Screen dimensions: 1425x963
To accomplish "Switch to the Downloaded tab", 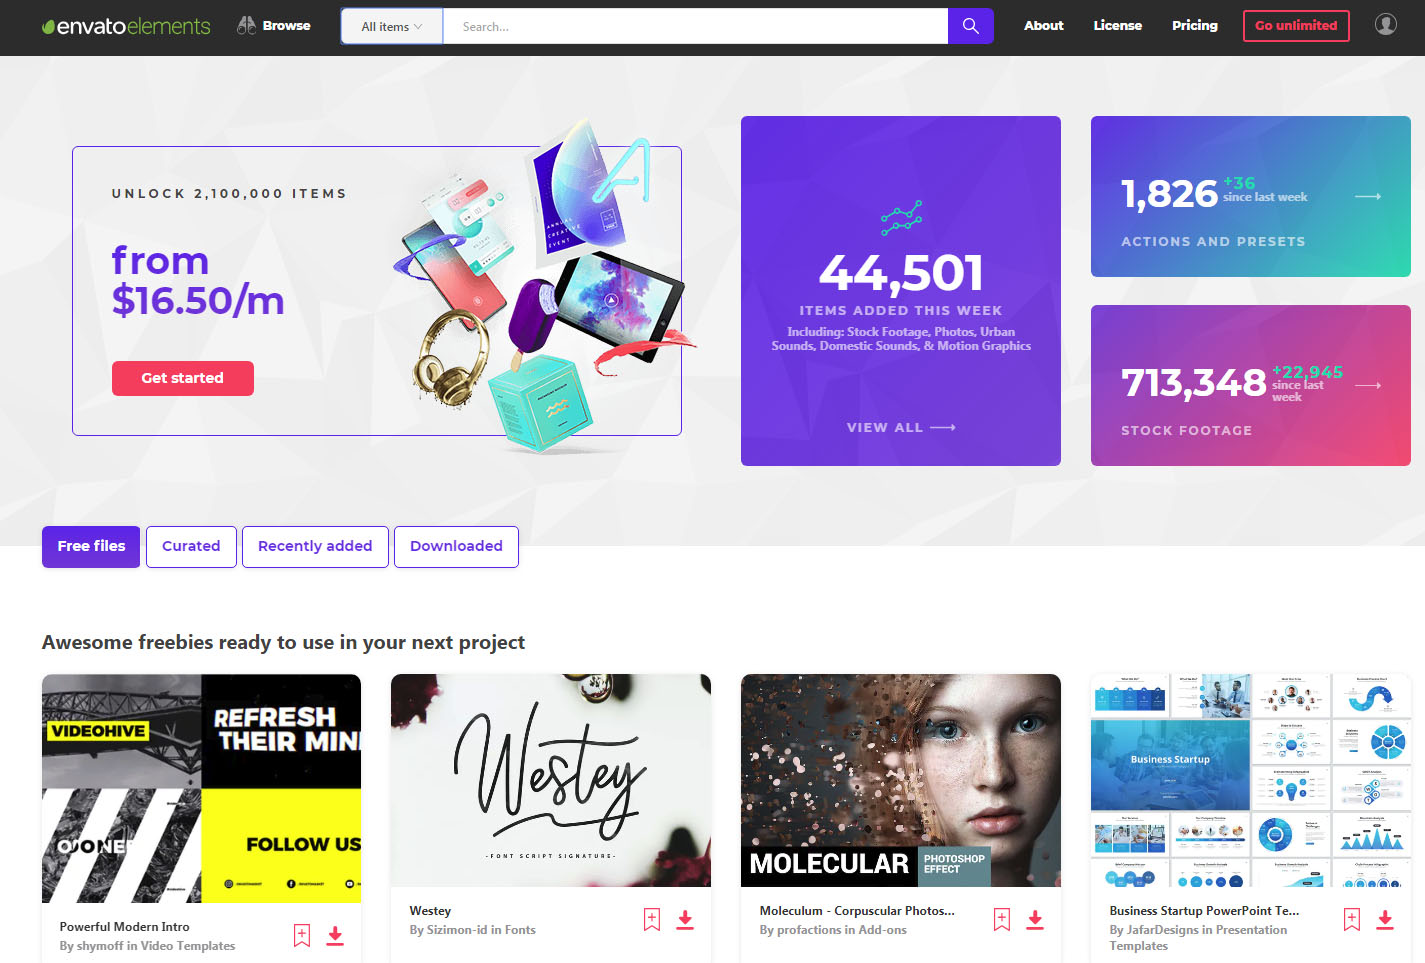I will [x=456, y=547].
